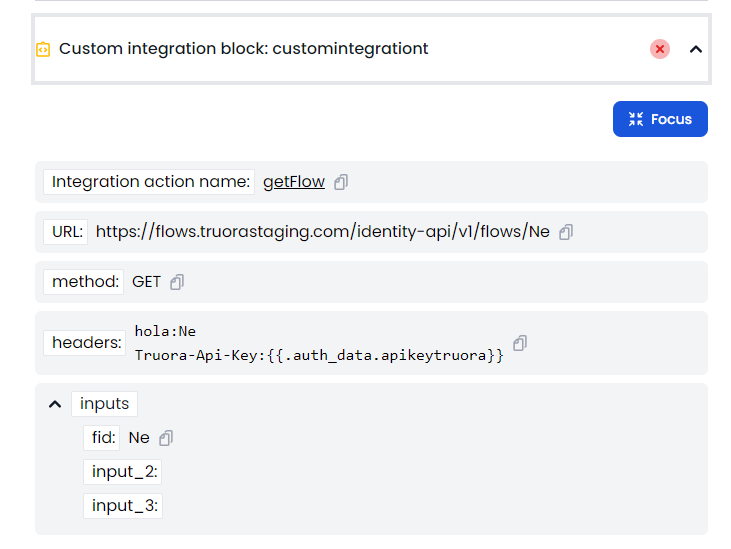Click the fid: label
731x549 pixels.
102,438
